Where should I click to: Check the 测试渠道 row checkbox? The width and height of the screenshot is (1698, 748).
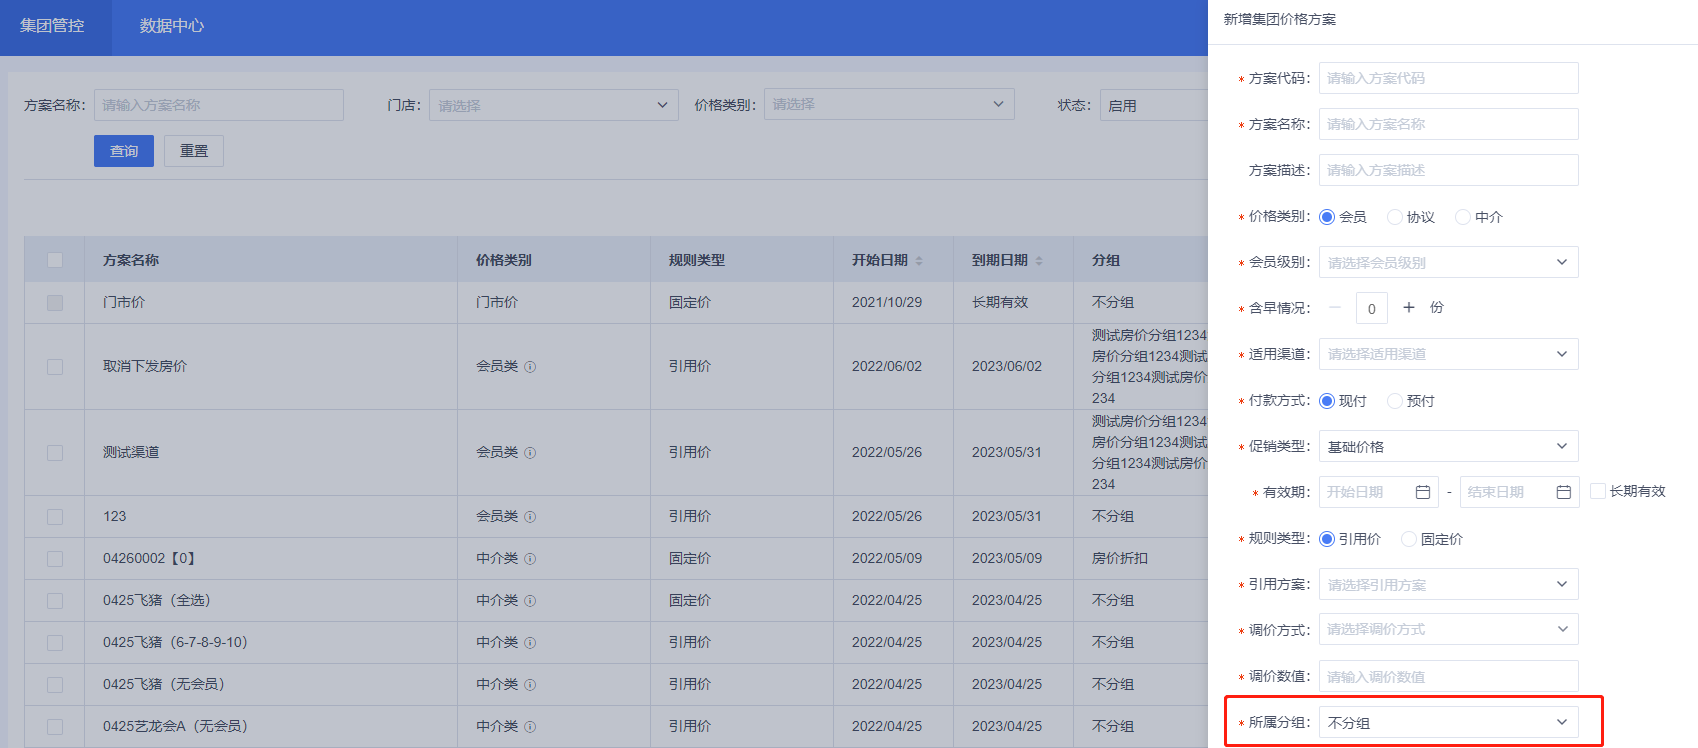[55, 453]
